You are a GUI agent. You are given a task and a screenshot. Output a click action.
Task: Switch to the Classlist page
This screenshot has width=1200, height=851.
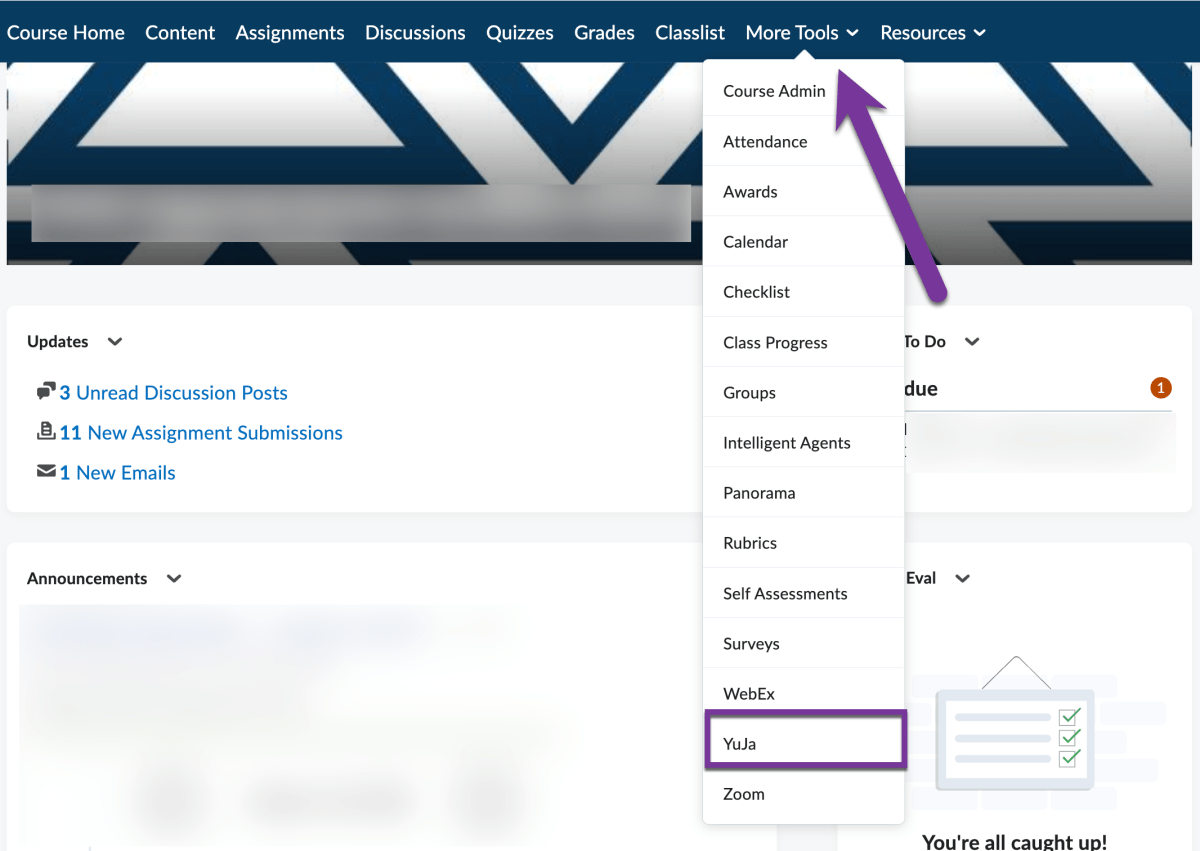point(690,32)
